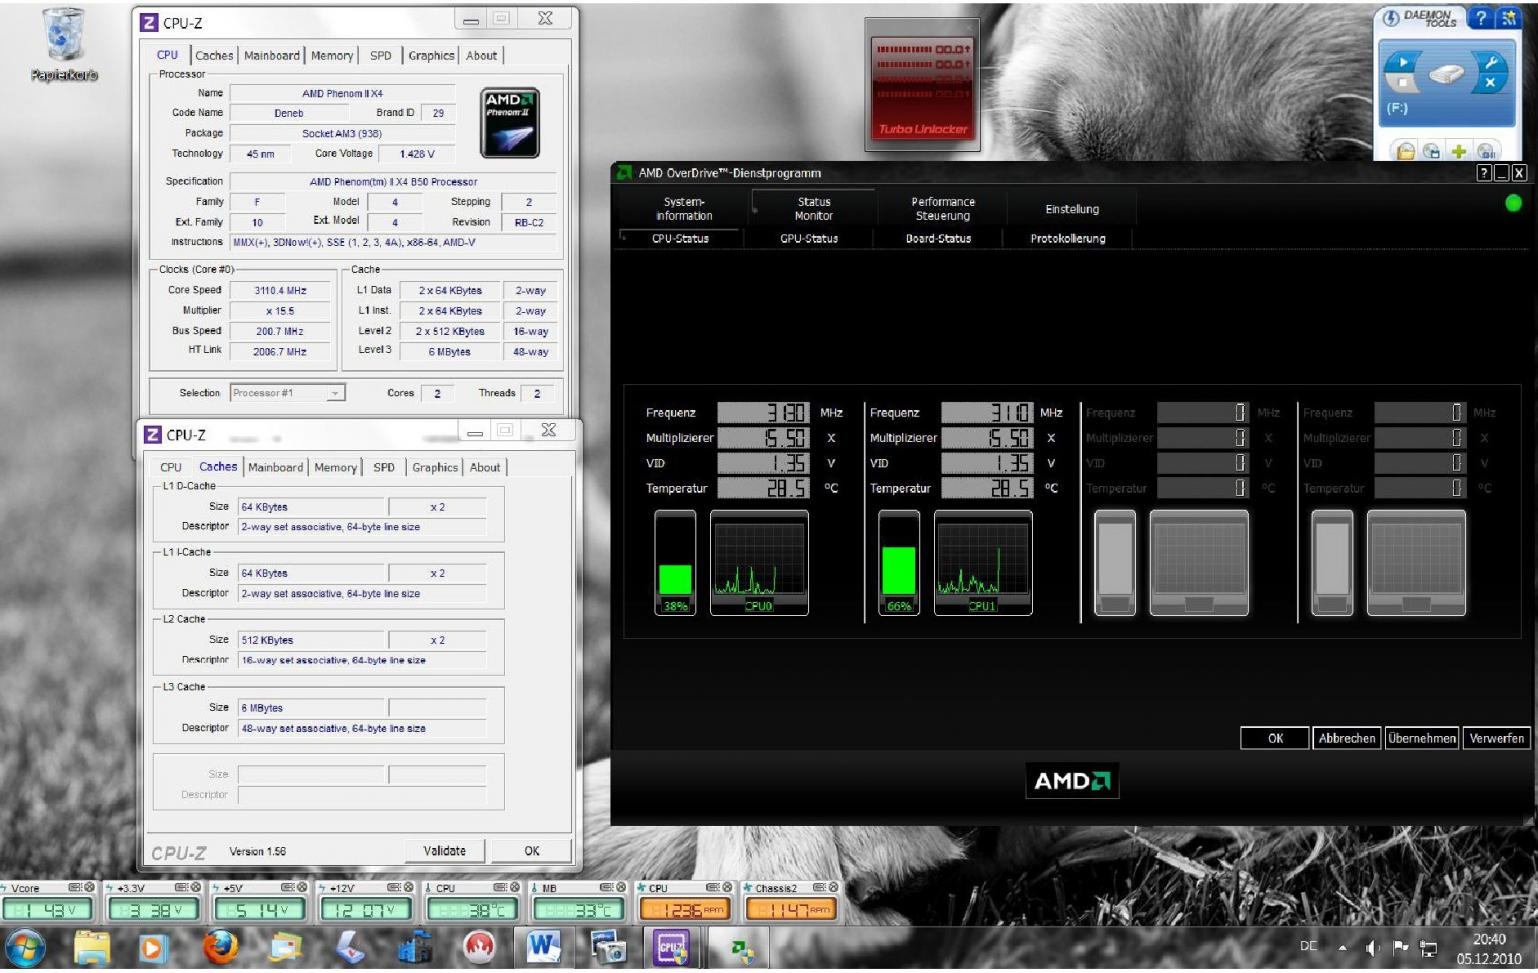Open the Windows Start orb
Image resolution: width=1538 pixels, height=973 pixels.
coord(25,948)
